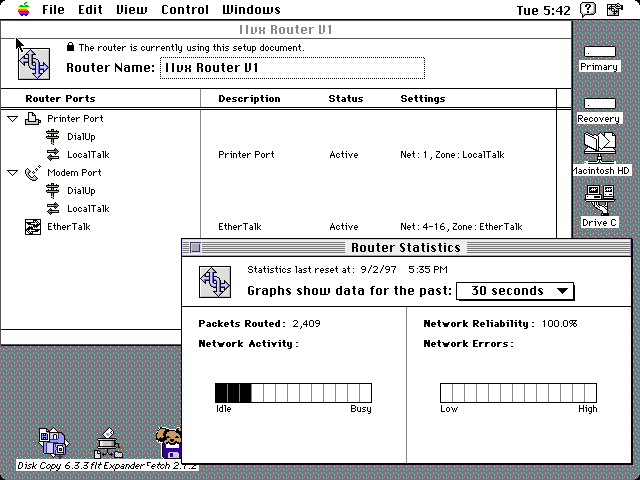Viewport: 640px width, 480px height.
Task: Open the Apple menu
Action: [x=24, y=9]
